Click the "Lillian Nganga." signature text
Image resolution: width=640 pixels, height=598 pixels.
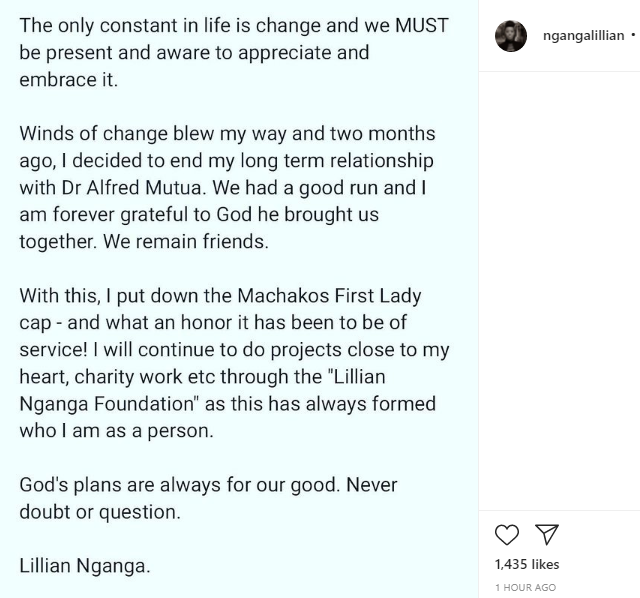(85, 566)
